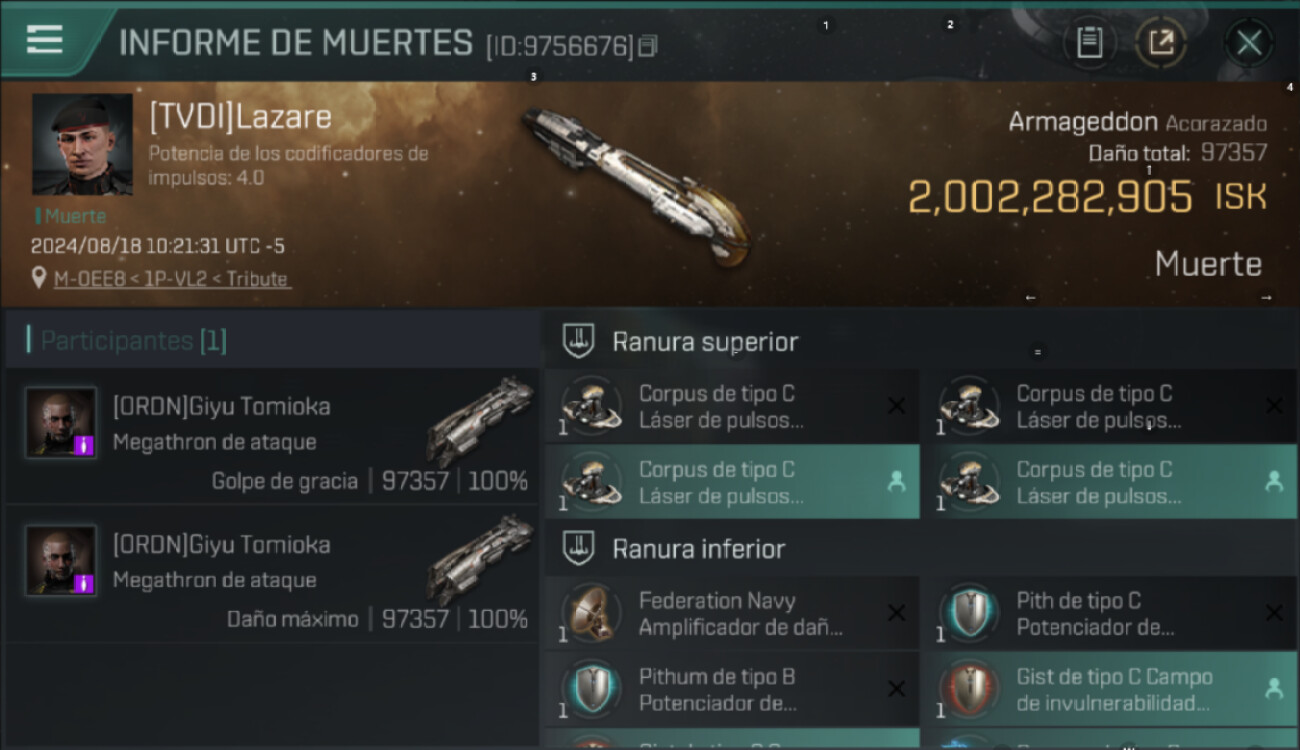
Task: Select Gist de tipo C Campo de invulnerabilidad
Action: tap(1110, 689)
